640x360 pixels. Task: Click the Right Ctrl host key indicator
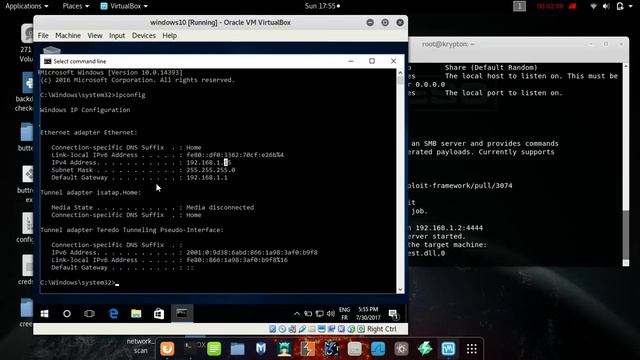[382, 329]
